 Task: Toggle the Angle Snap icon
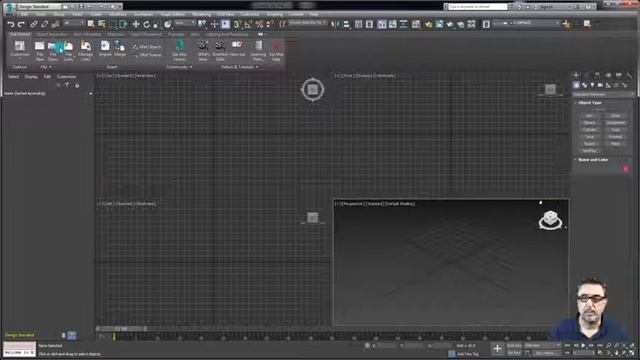click(x=248, y=24)
